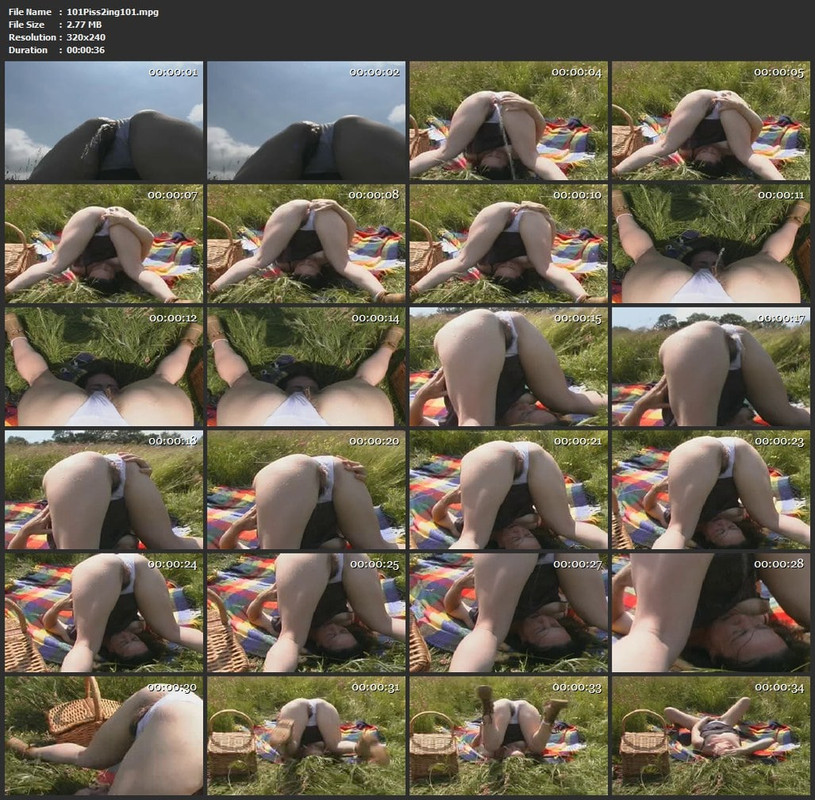Viewport: 815px width, 800px height.
Task: Choose the thumbnail stamped 00:00:07
Action: (x=104, y=244)
